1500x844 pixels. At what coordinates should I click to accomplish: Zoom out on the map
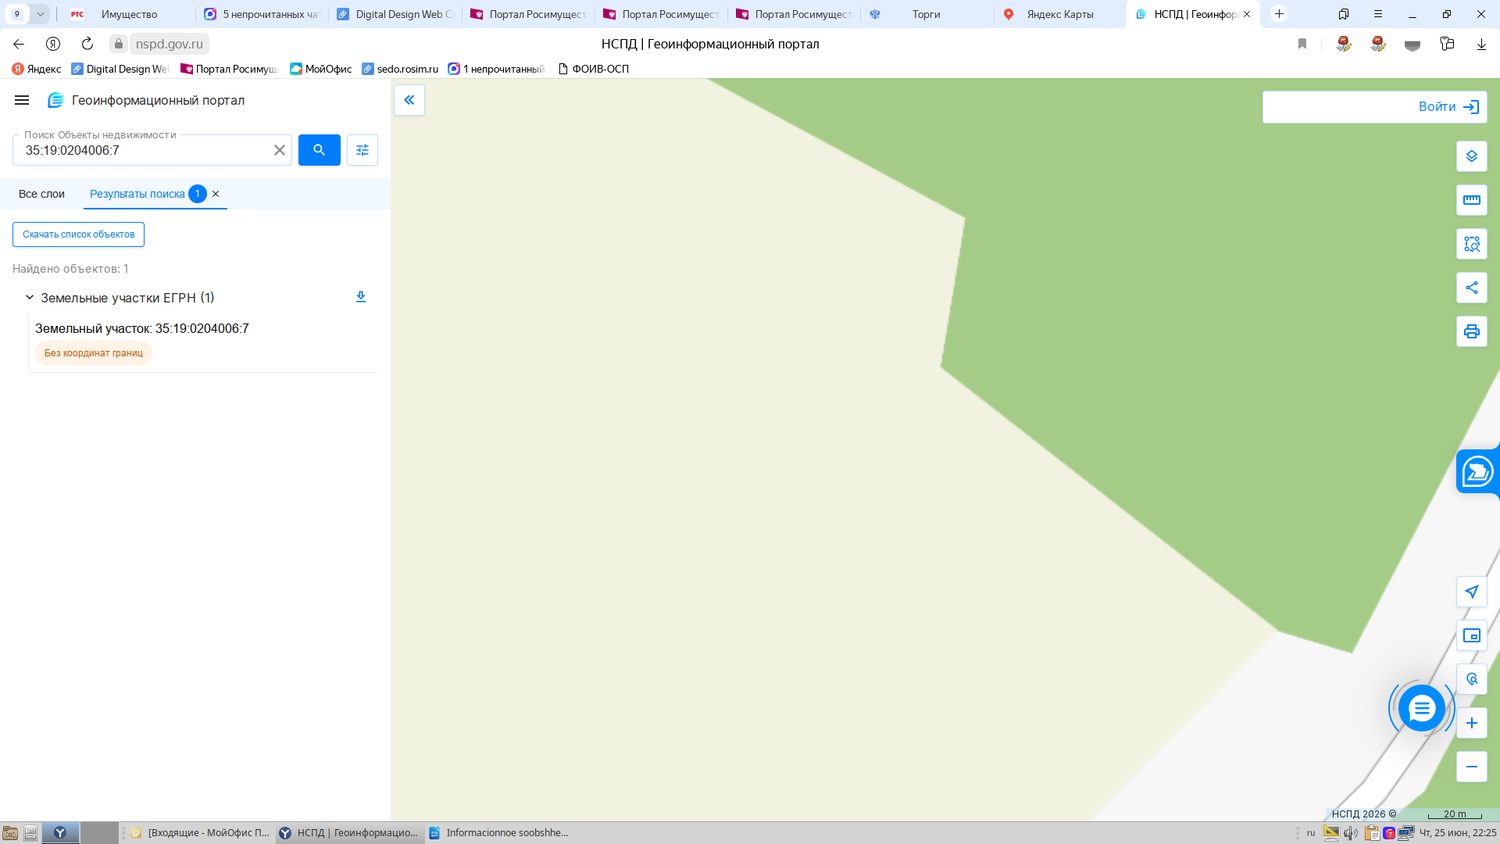[x=1472, y=767]
